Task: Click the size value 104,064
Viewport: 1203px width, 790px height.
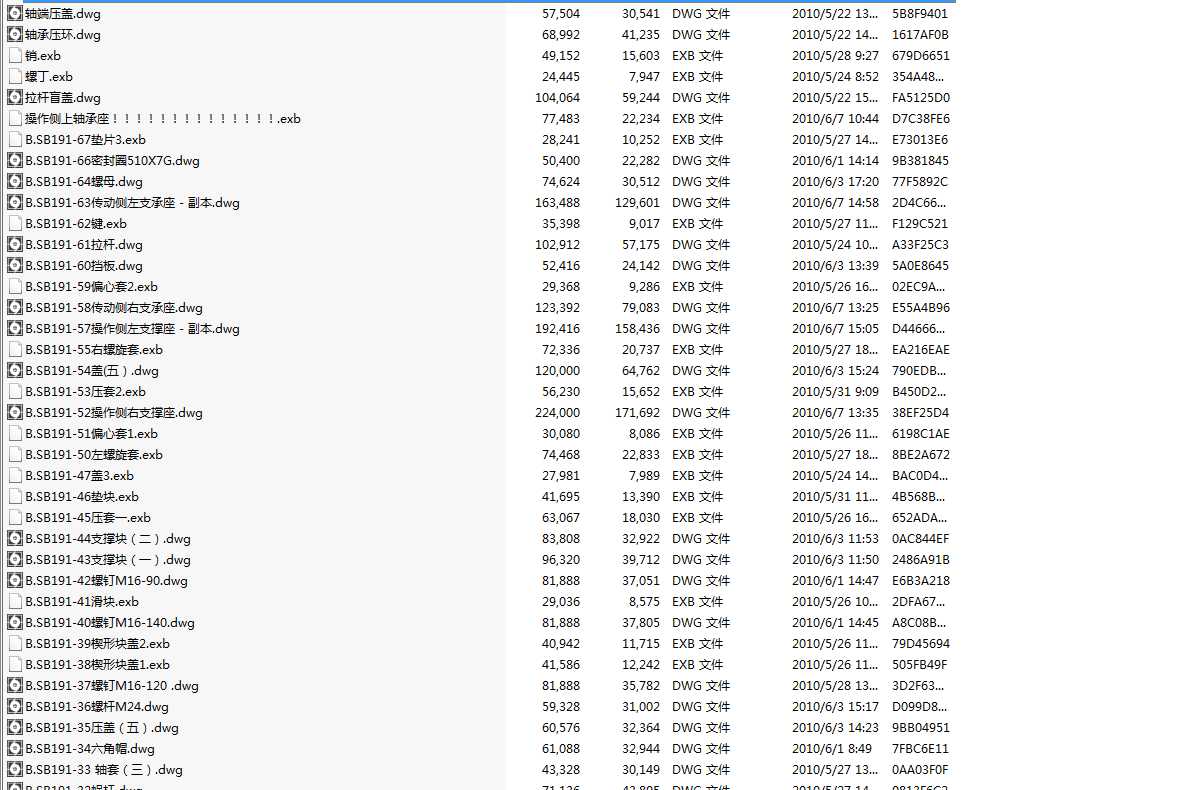Action: point(557,98)
